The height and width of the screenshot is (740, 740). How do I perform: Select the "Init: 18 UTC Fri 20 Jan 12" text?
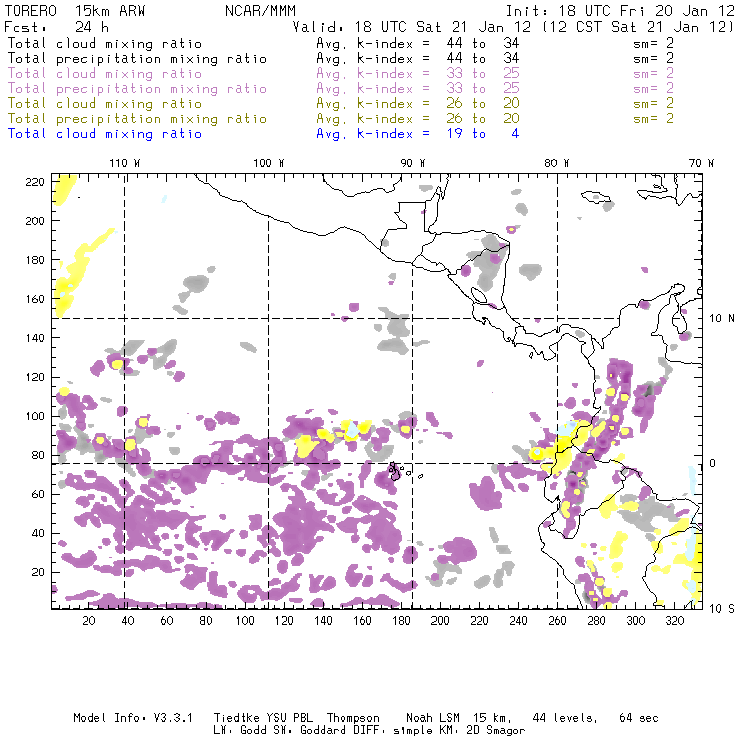tap(620, 11)
